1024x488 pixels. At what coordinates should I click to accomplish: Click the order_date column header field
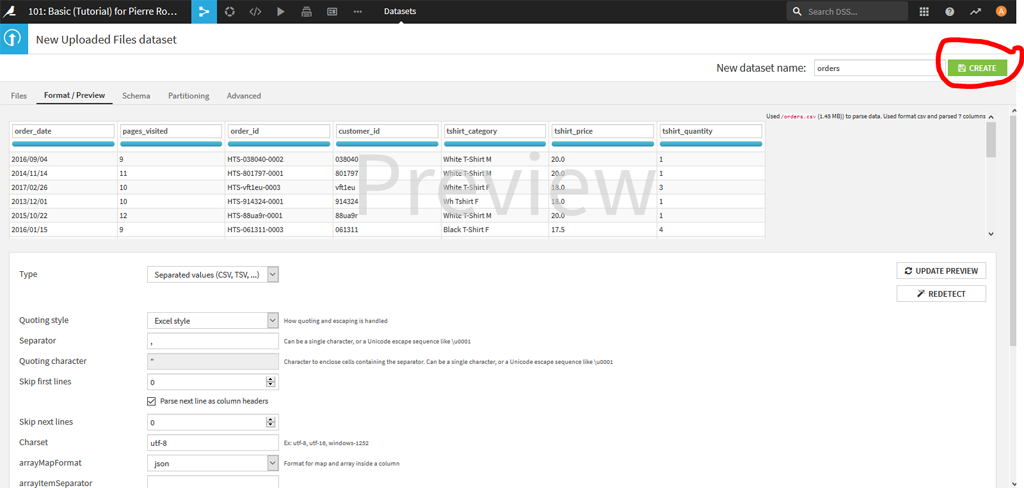(63, 131)
